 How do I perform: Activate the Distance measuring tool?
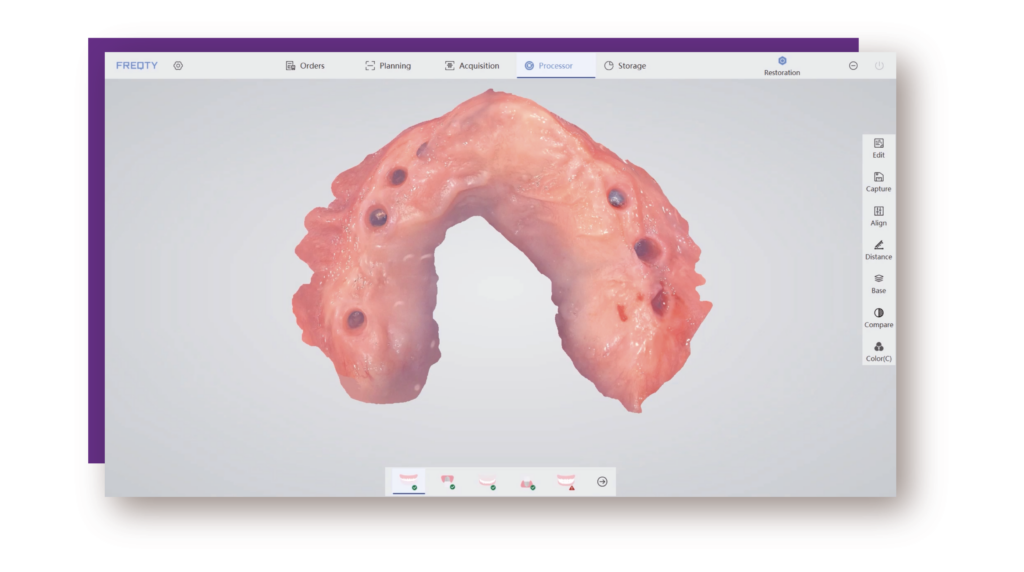878,250
